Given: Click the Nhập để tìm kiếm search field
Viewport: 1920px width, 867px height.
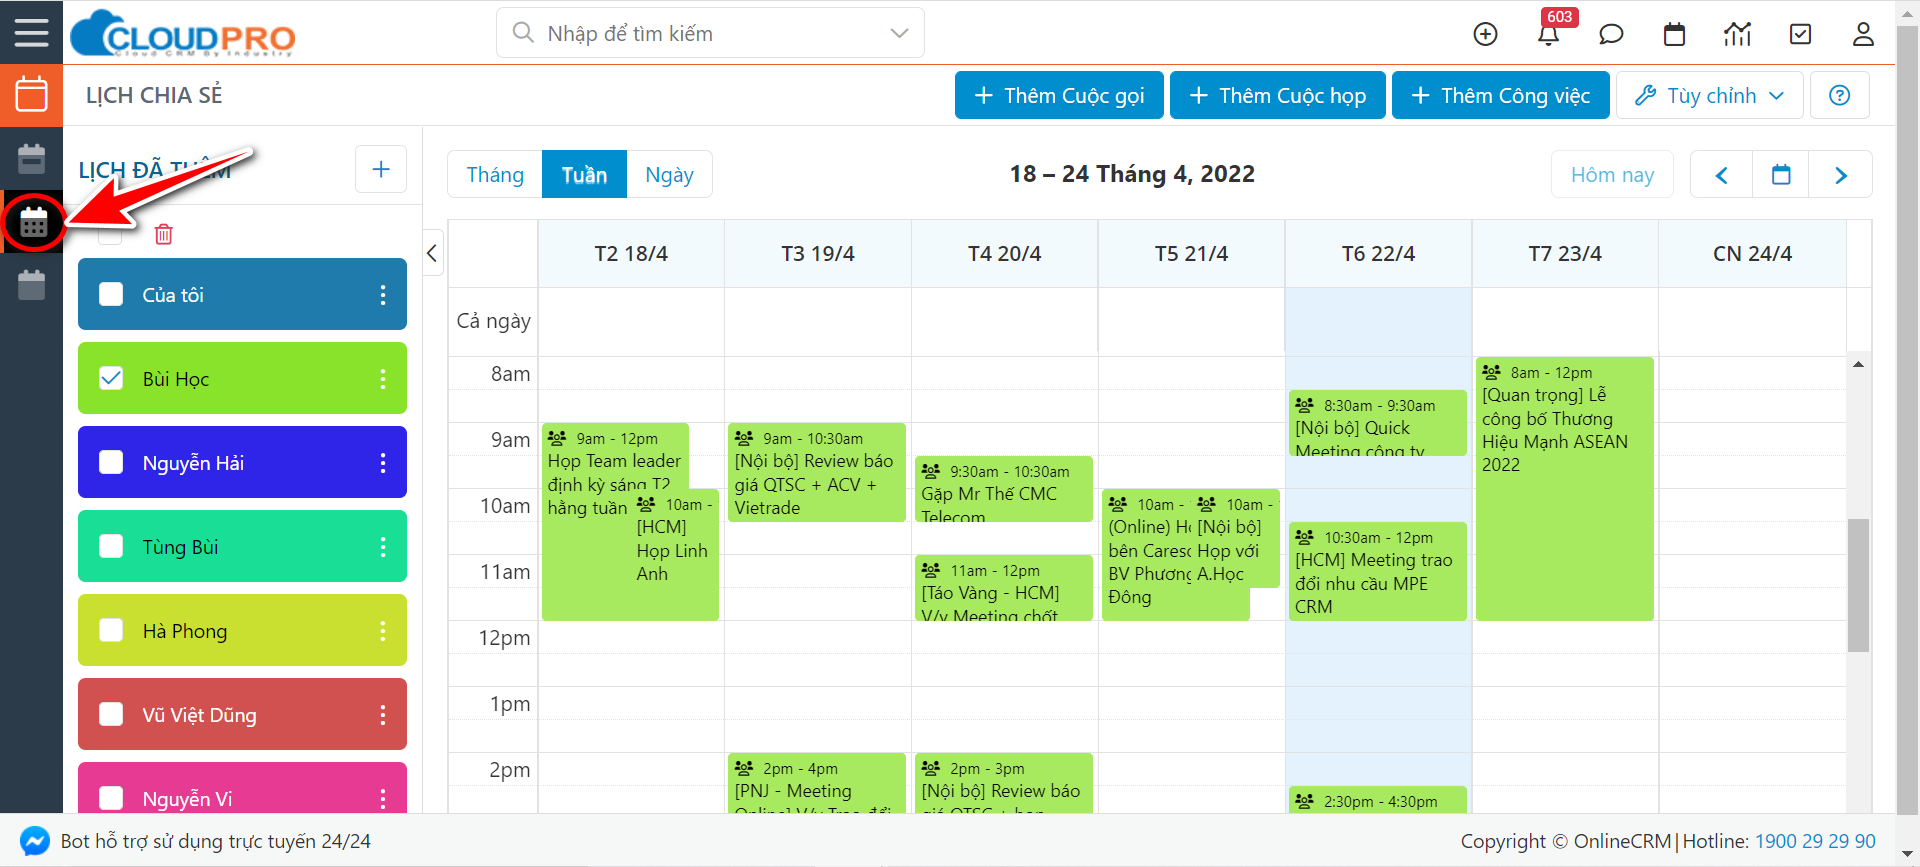Looking at the screenshot, I should tap(700, 33).
